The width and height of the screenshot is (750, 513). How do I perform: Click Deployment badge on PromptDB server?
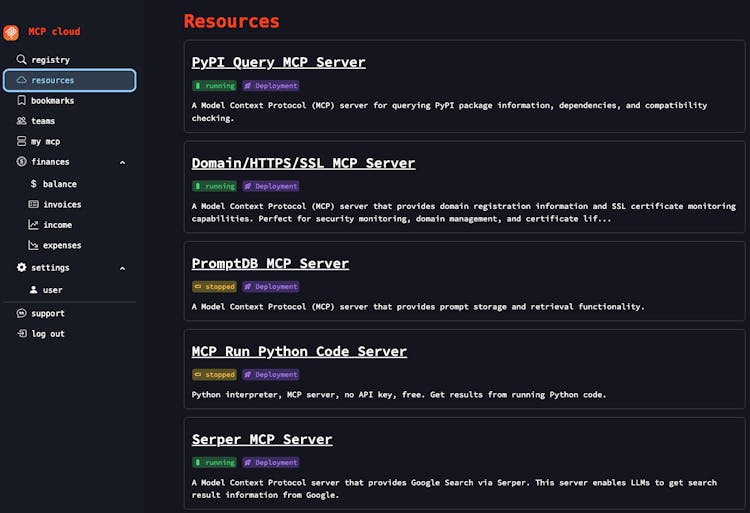point(271,286)
